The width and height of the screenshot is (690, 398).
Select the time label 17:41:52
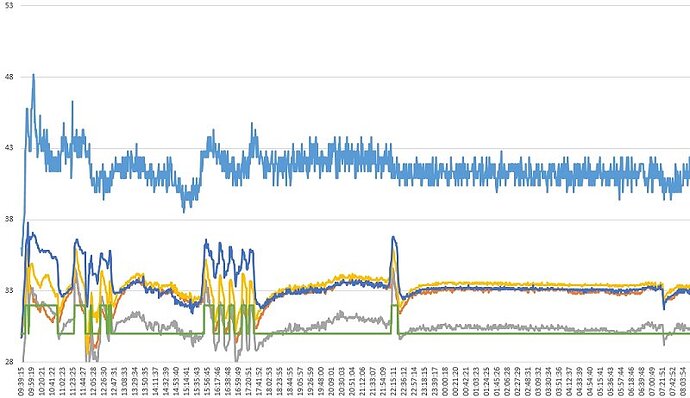coord(259,382)
